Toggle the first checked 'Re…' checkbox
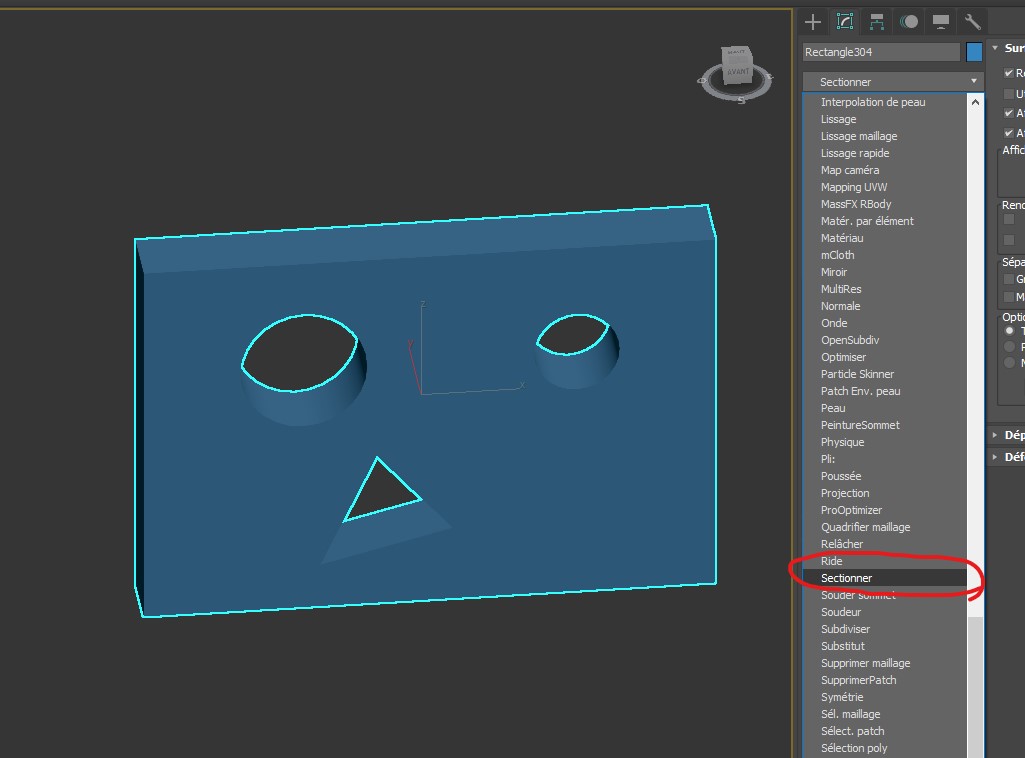The width and height of the screenshot is (1025, 758). (1009, 73)
